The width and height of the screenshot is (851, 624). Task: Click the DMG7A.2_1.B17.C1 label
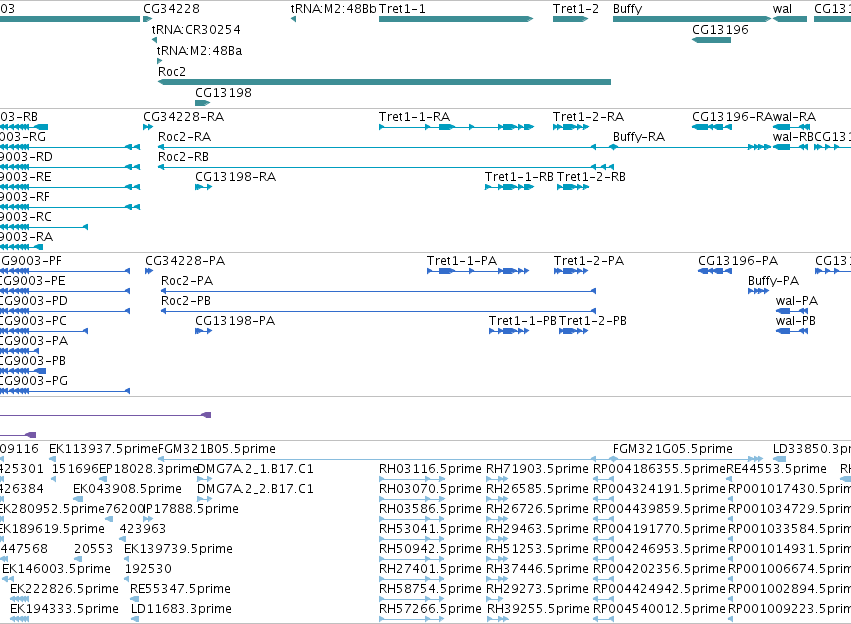[x=255, y=469]
